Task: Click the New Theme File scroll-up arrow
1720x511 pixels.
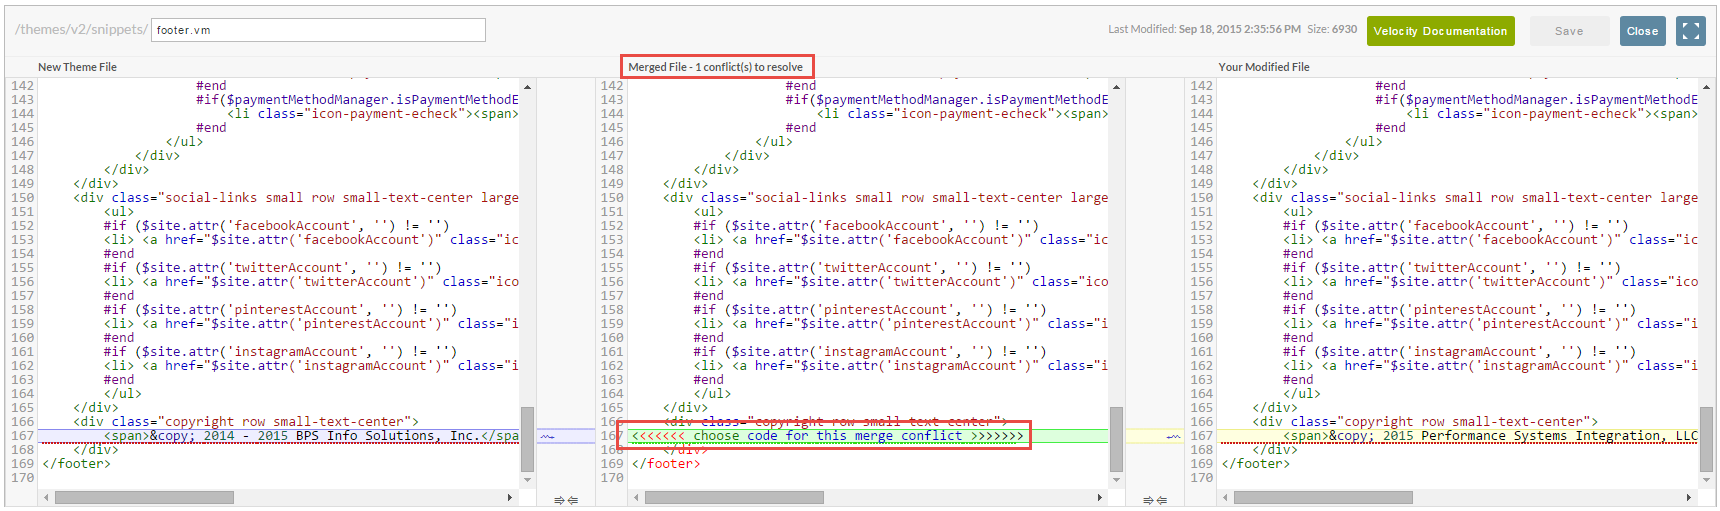Action: tap(527, 87)
